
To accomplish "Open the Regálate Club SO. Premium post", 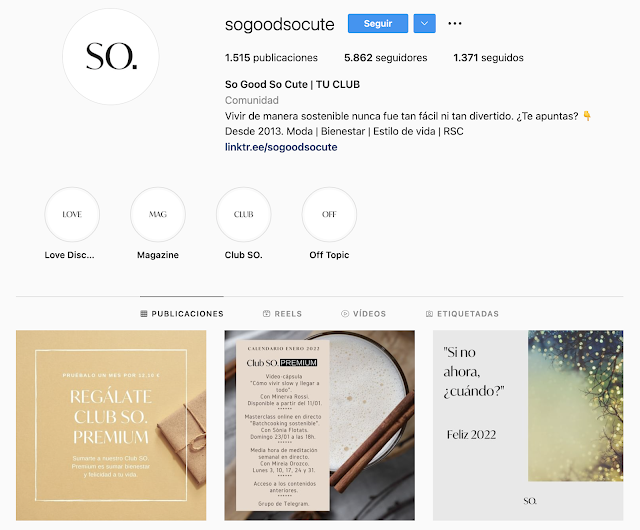I will (111, 425).
